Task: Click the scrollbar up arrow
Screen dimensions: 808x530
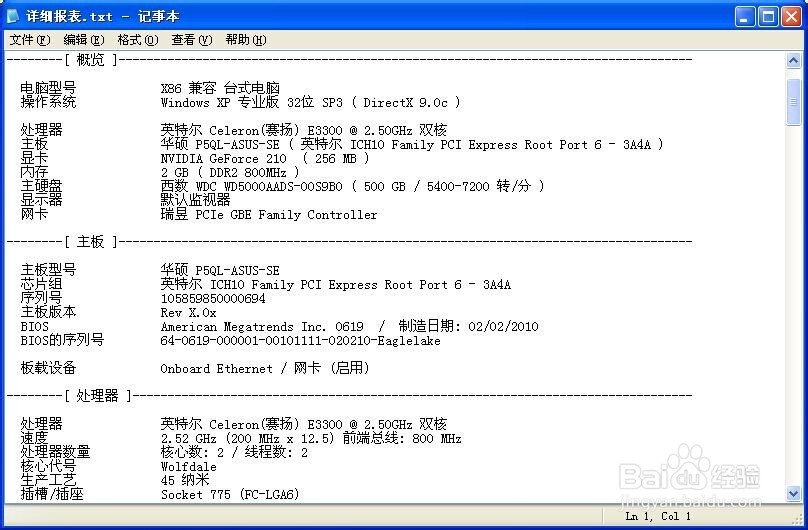Action: point(794,61)
